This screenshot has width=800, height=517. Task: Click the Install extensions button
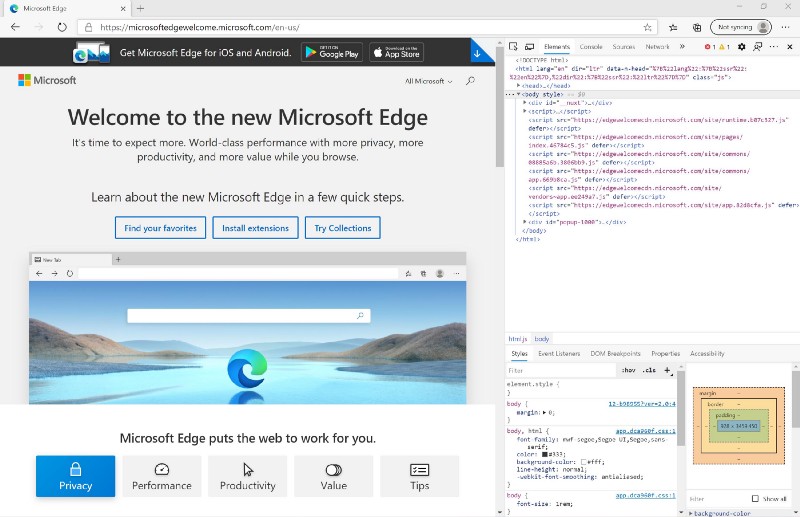255,228
